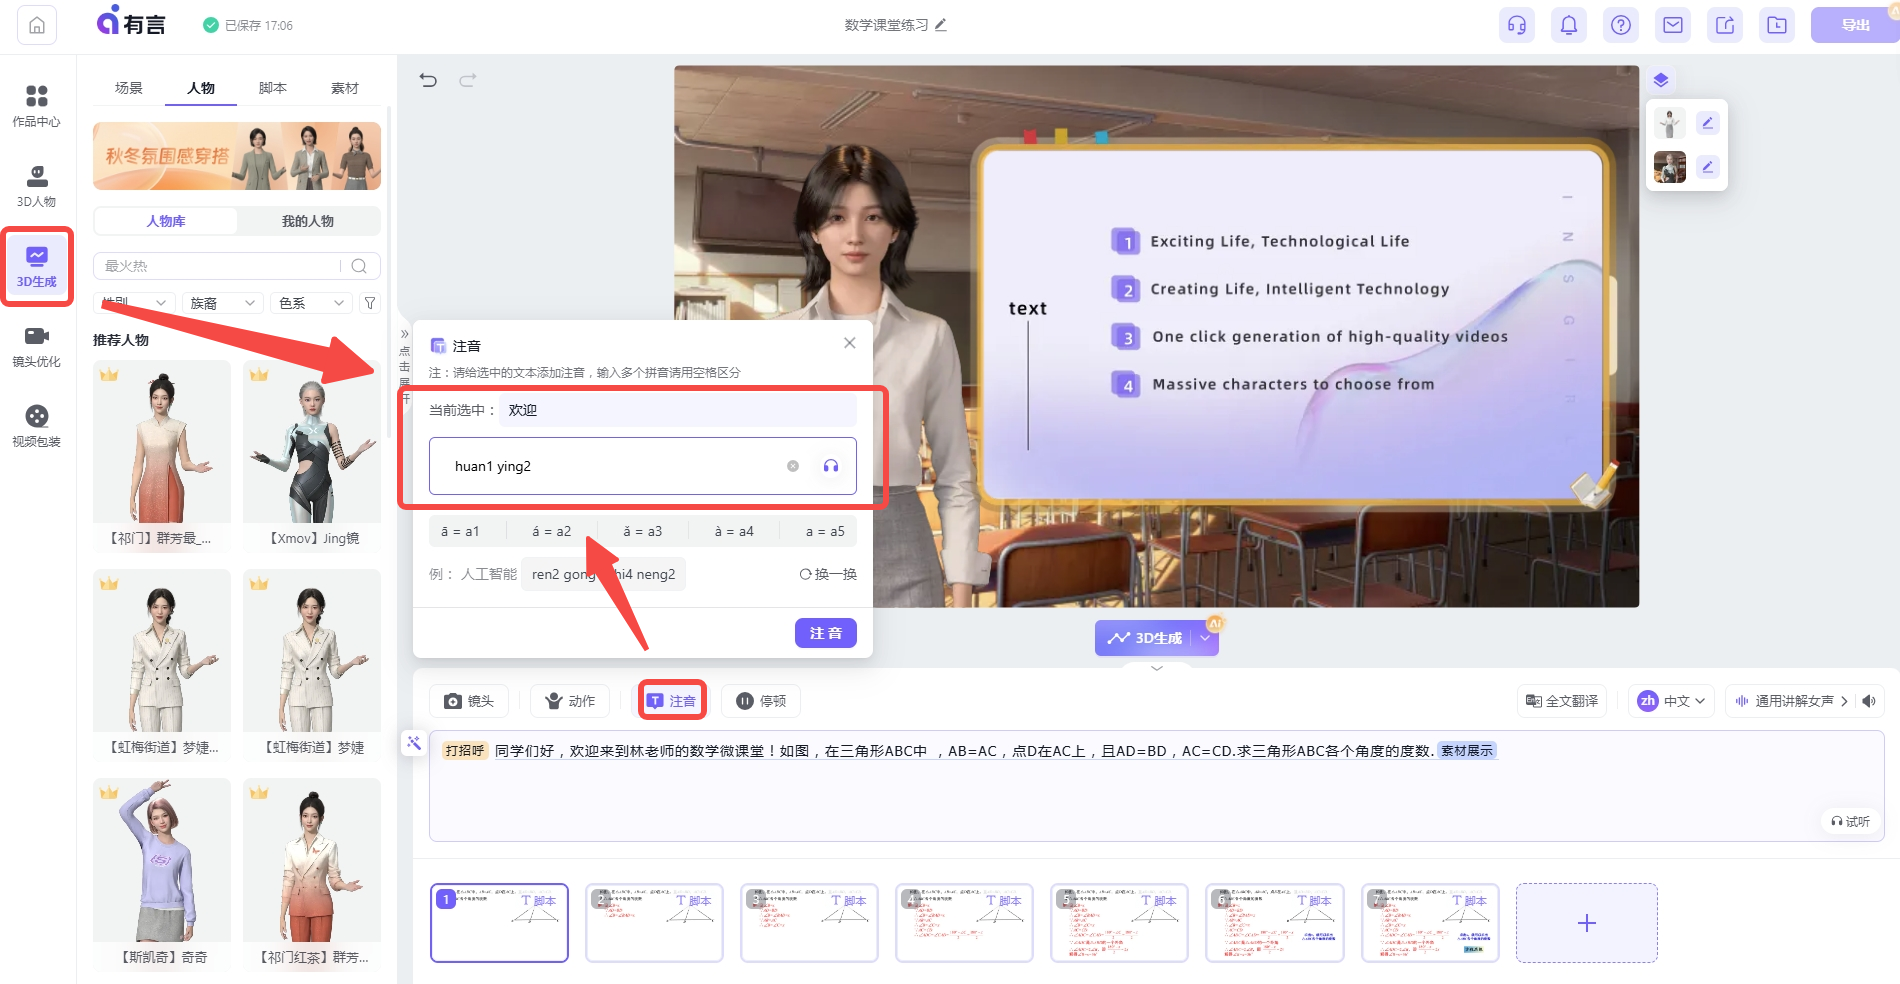Image resolution: width=1900 pixels, height=984 pixels.
Task: Open the messages envelope icon
Action: (x=1673, y=25)
